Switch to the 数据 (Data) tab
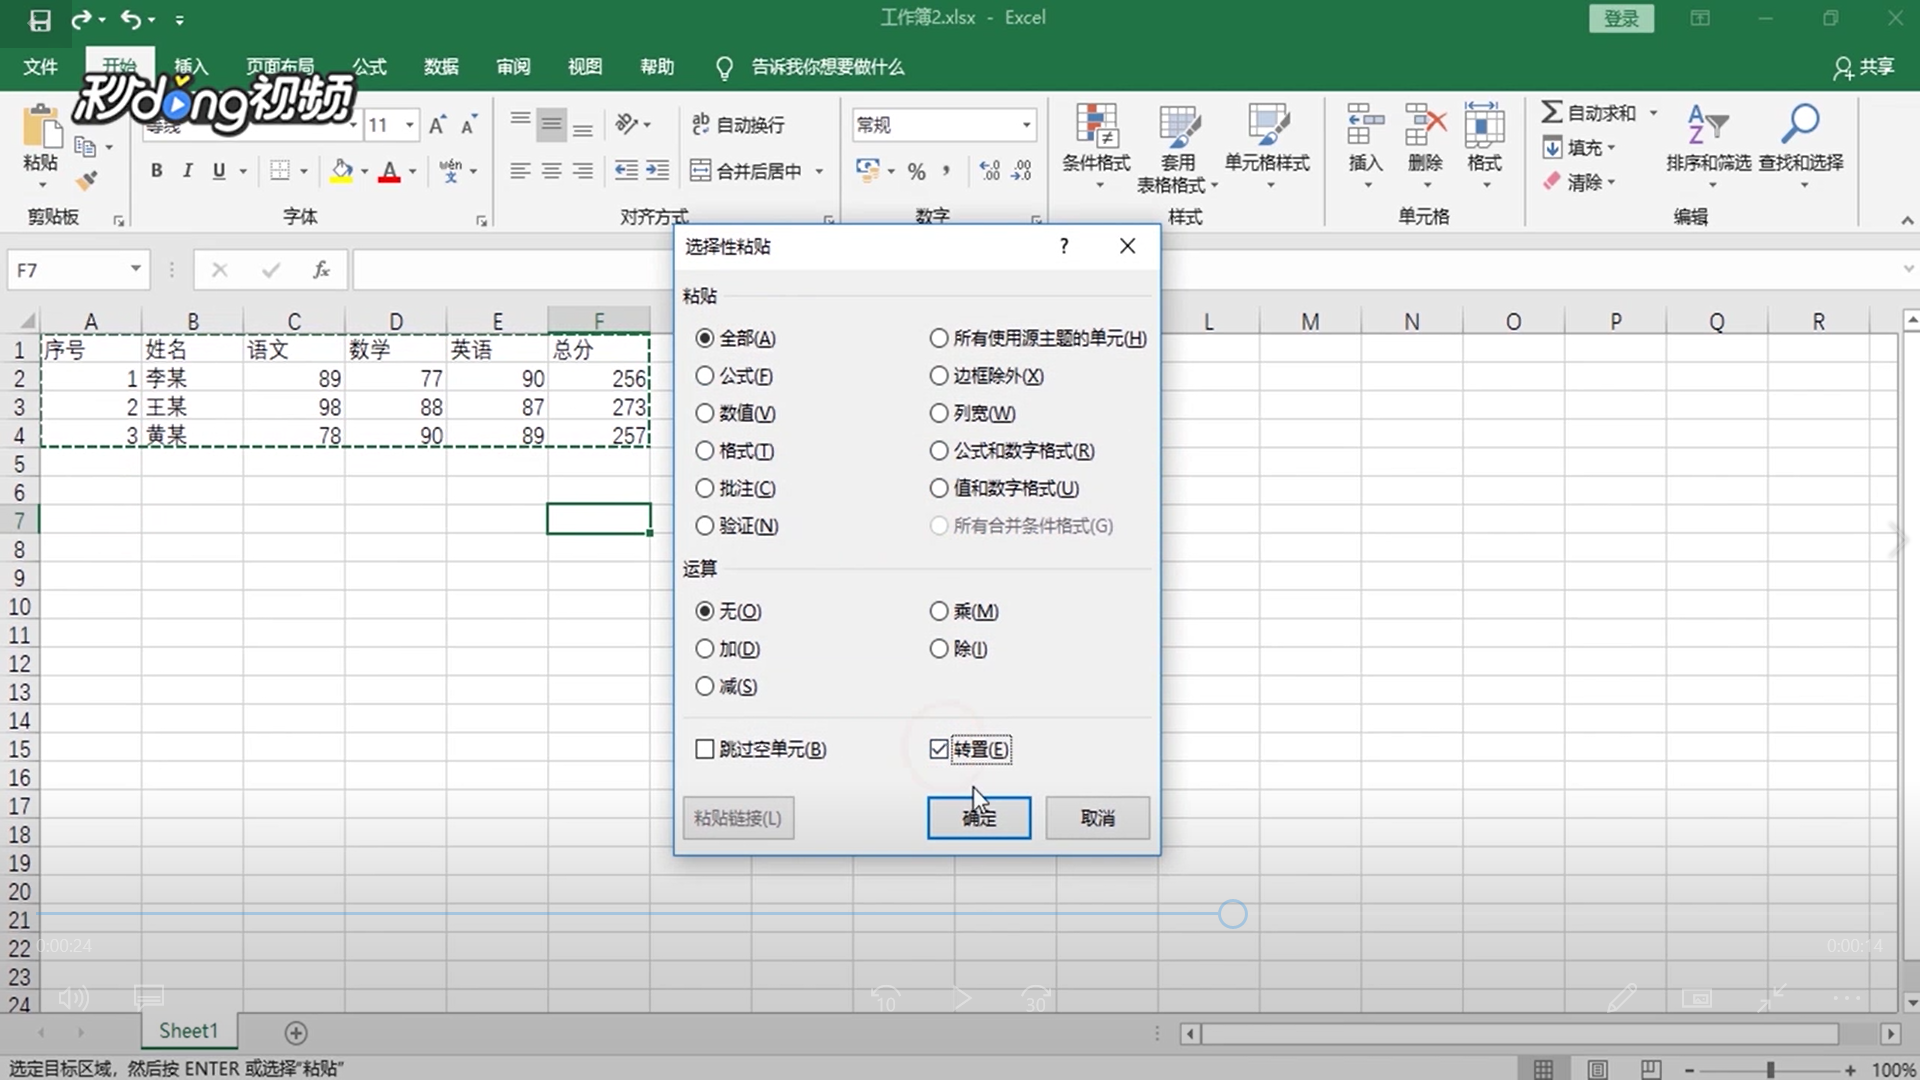The height and width of the screenshot is (1080, 1920). tap(441, 67)
